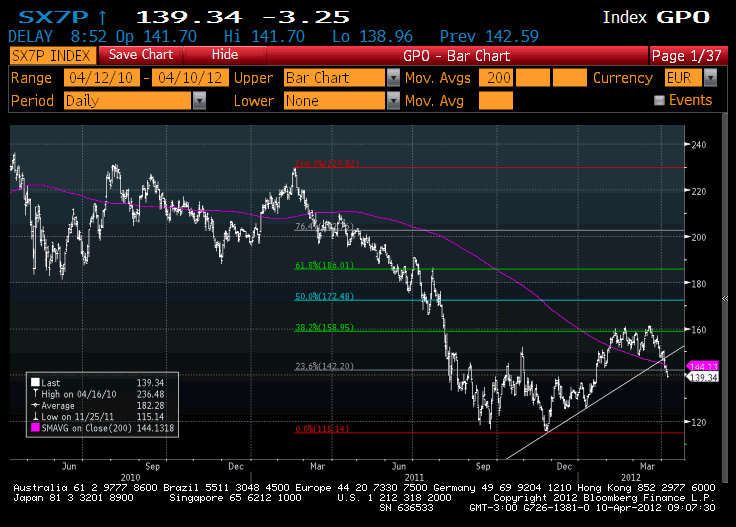The width and height of the screenshot is (736, 527).
Task: Click the SX7P INDEX ticker field
Action: [53, 56]
